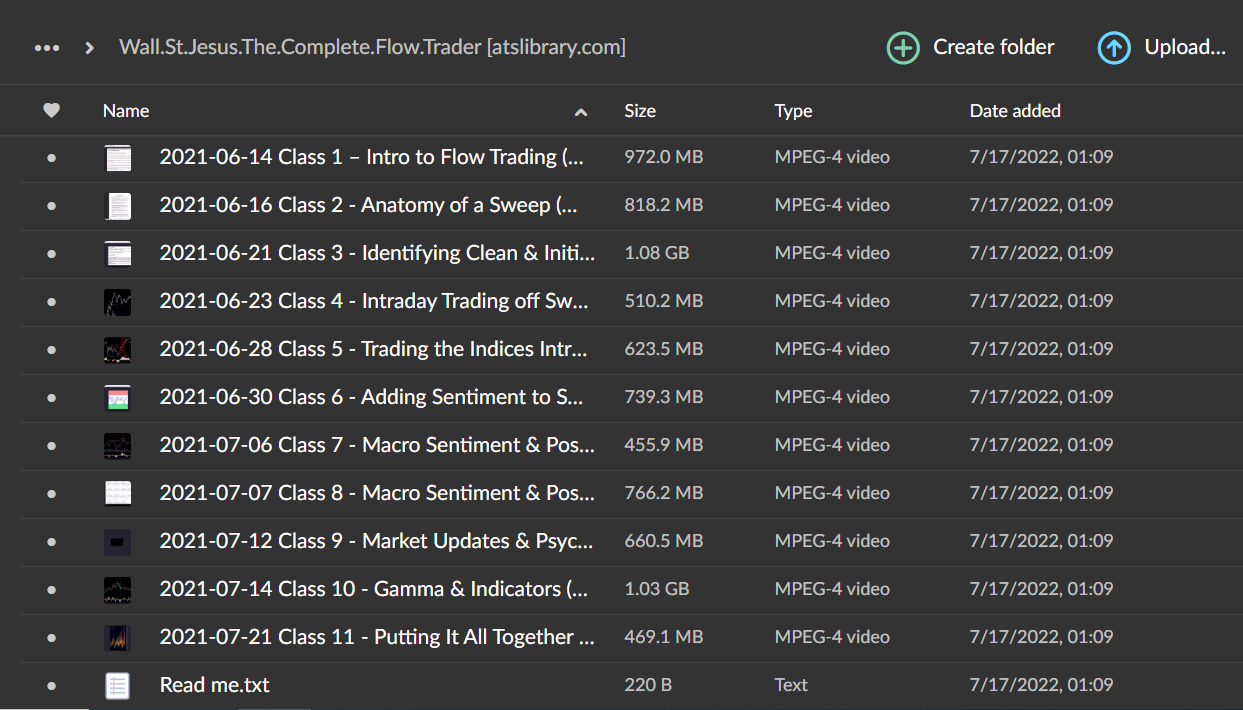Click the waveform thumbnail icon for Class 11
The width and height of the screenshot is (1243, 710).
tap(118, 637)
